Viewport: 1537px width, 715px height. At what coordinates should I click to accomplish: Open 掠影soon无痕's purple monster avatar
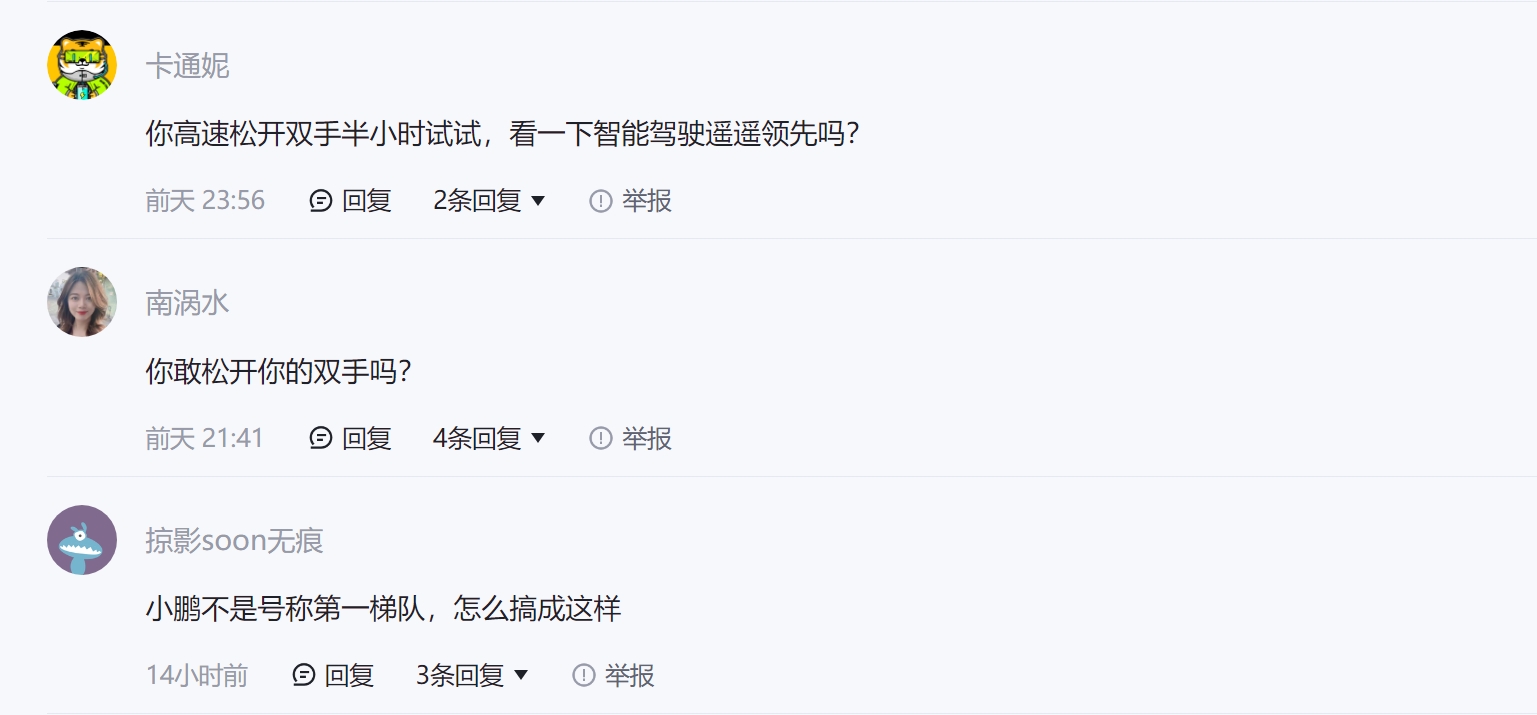[x=82, y=540]
